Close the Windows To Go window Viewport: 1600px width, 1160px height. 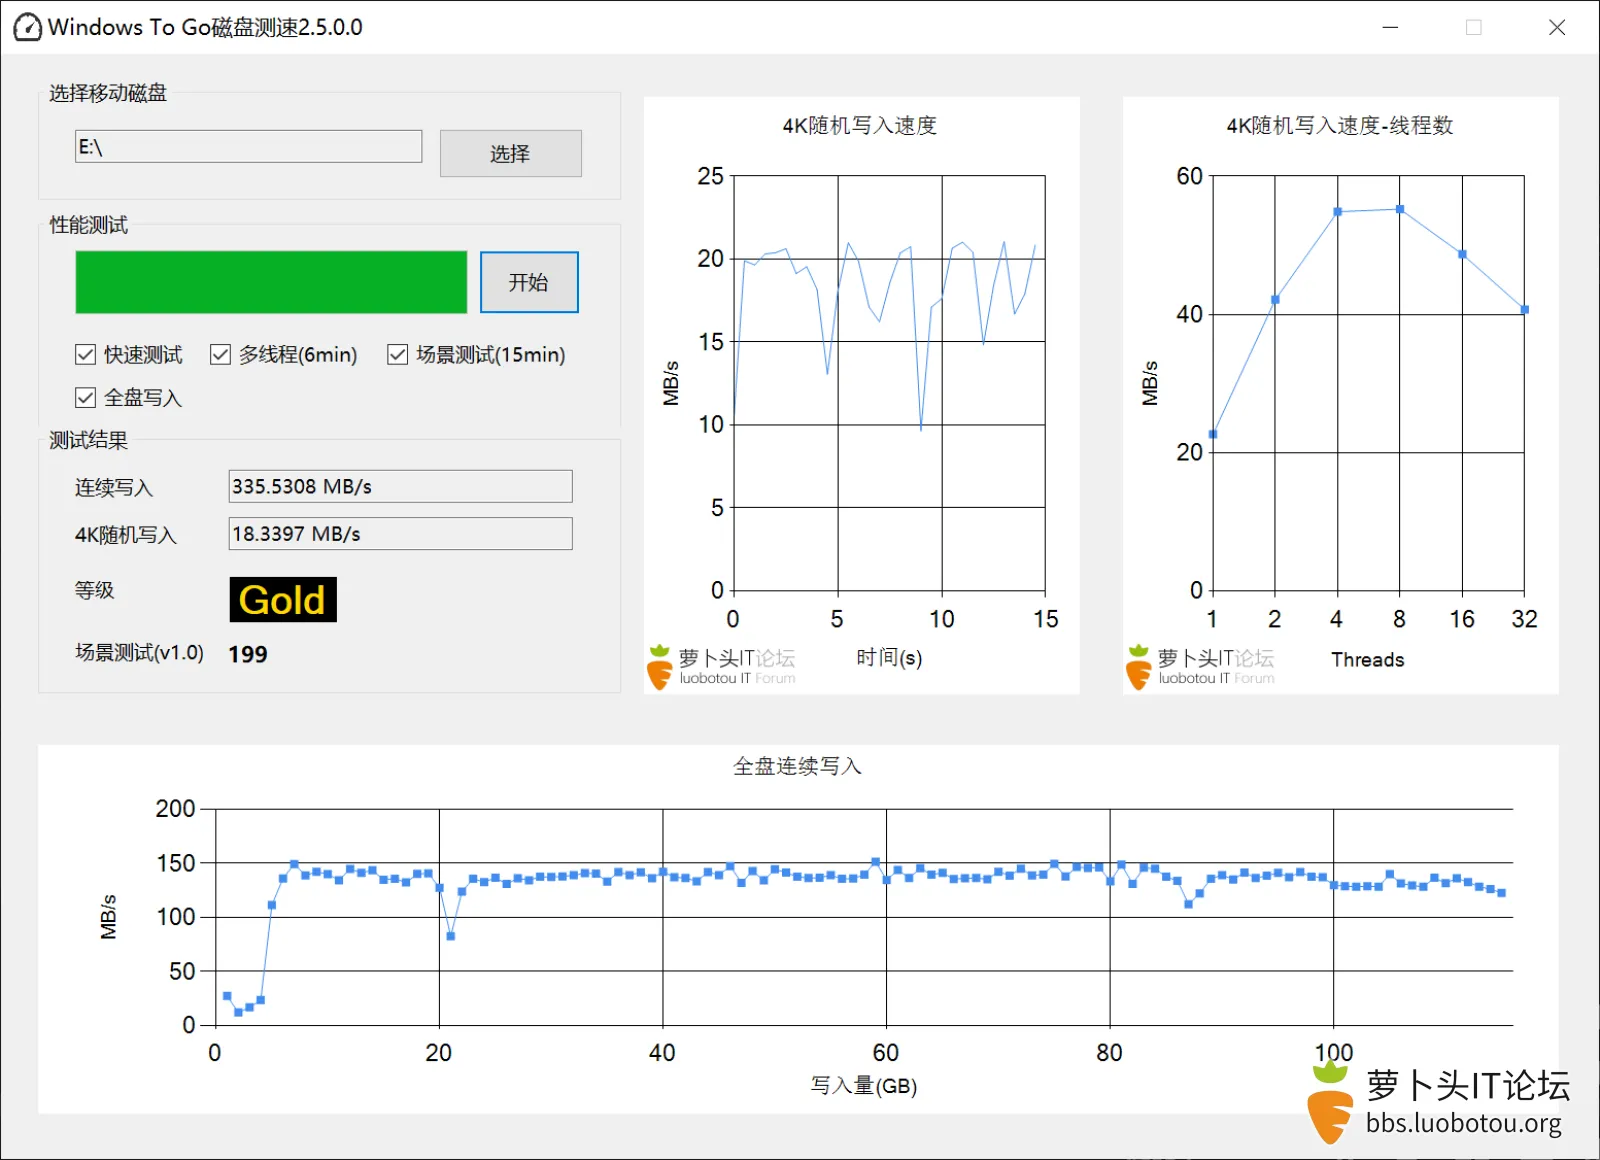1557,27
